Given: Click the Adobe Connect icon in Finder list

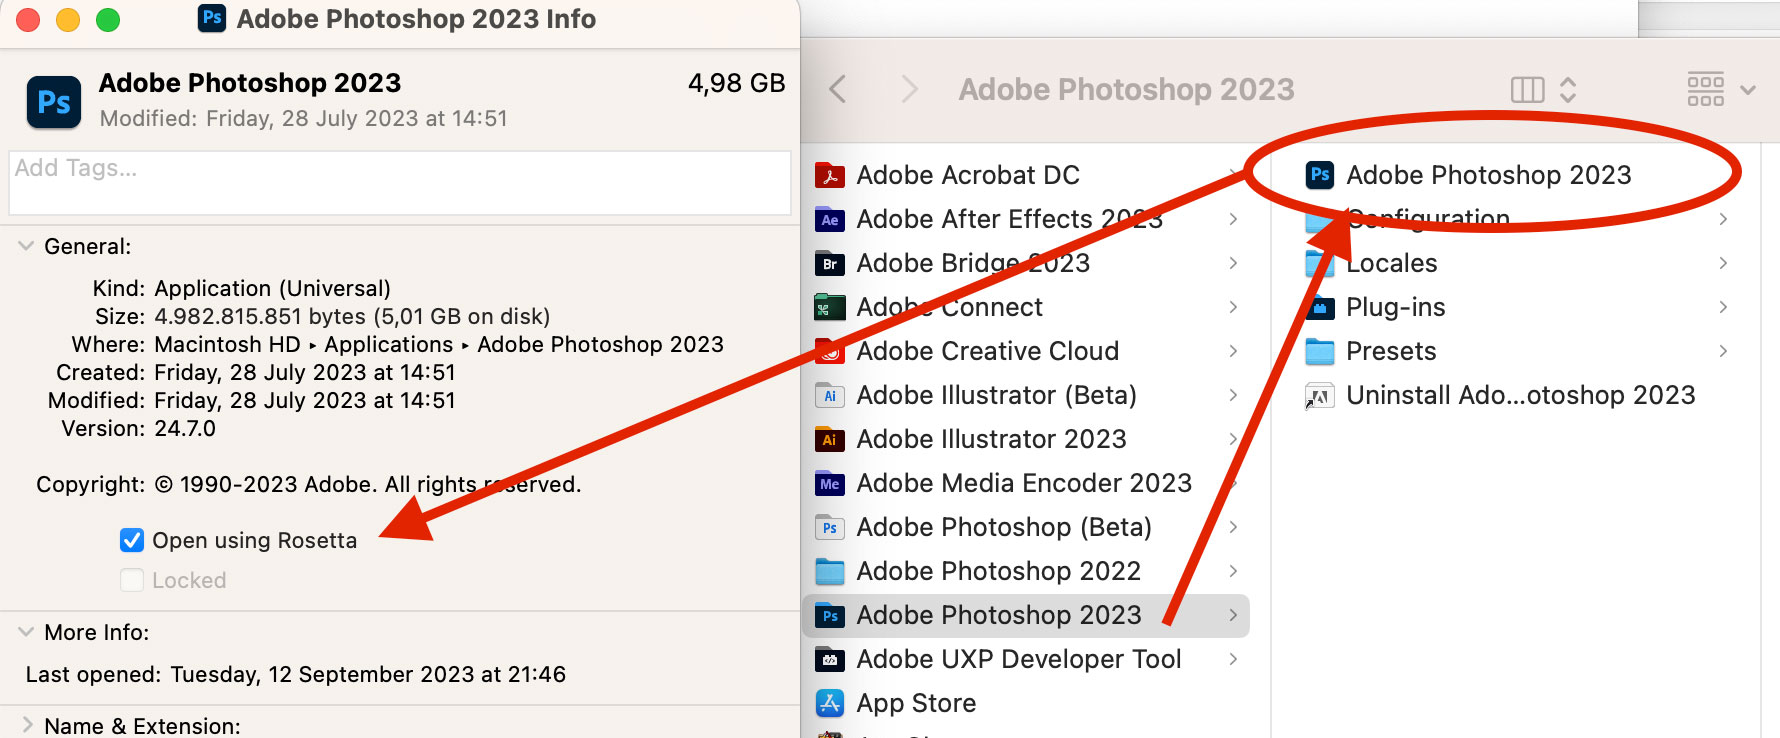Looking at the screenshot, I should pos(830,308).
